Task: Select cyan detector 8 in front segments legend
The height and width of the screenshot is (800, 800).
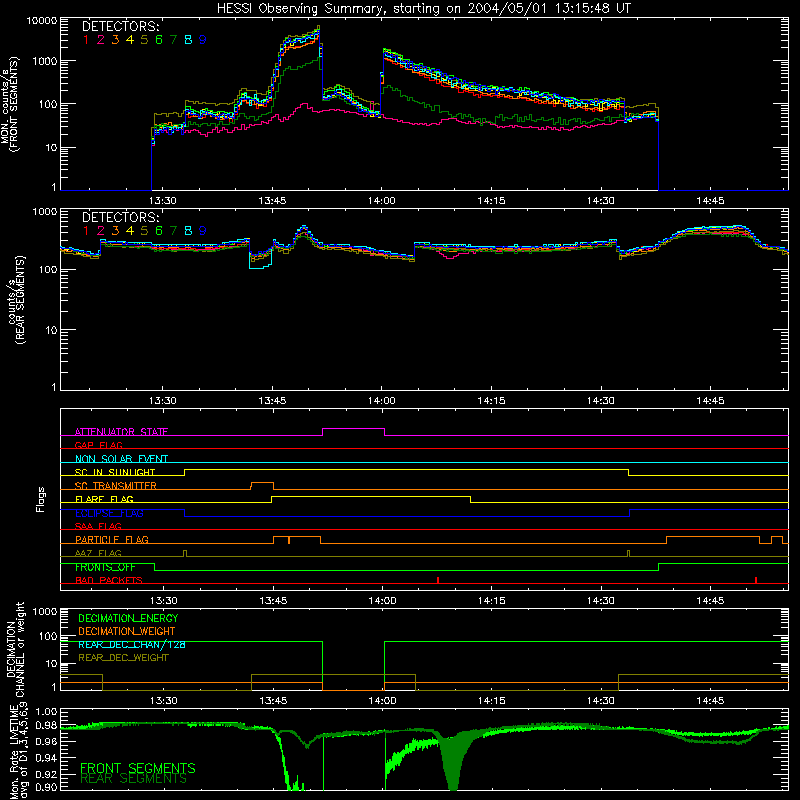Action: click(x=188, y=40)
